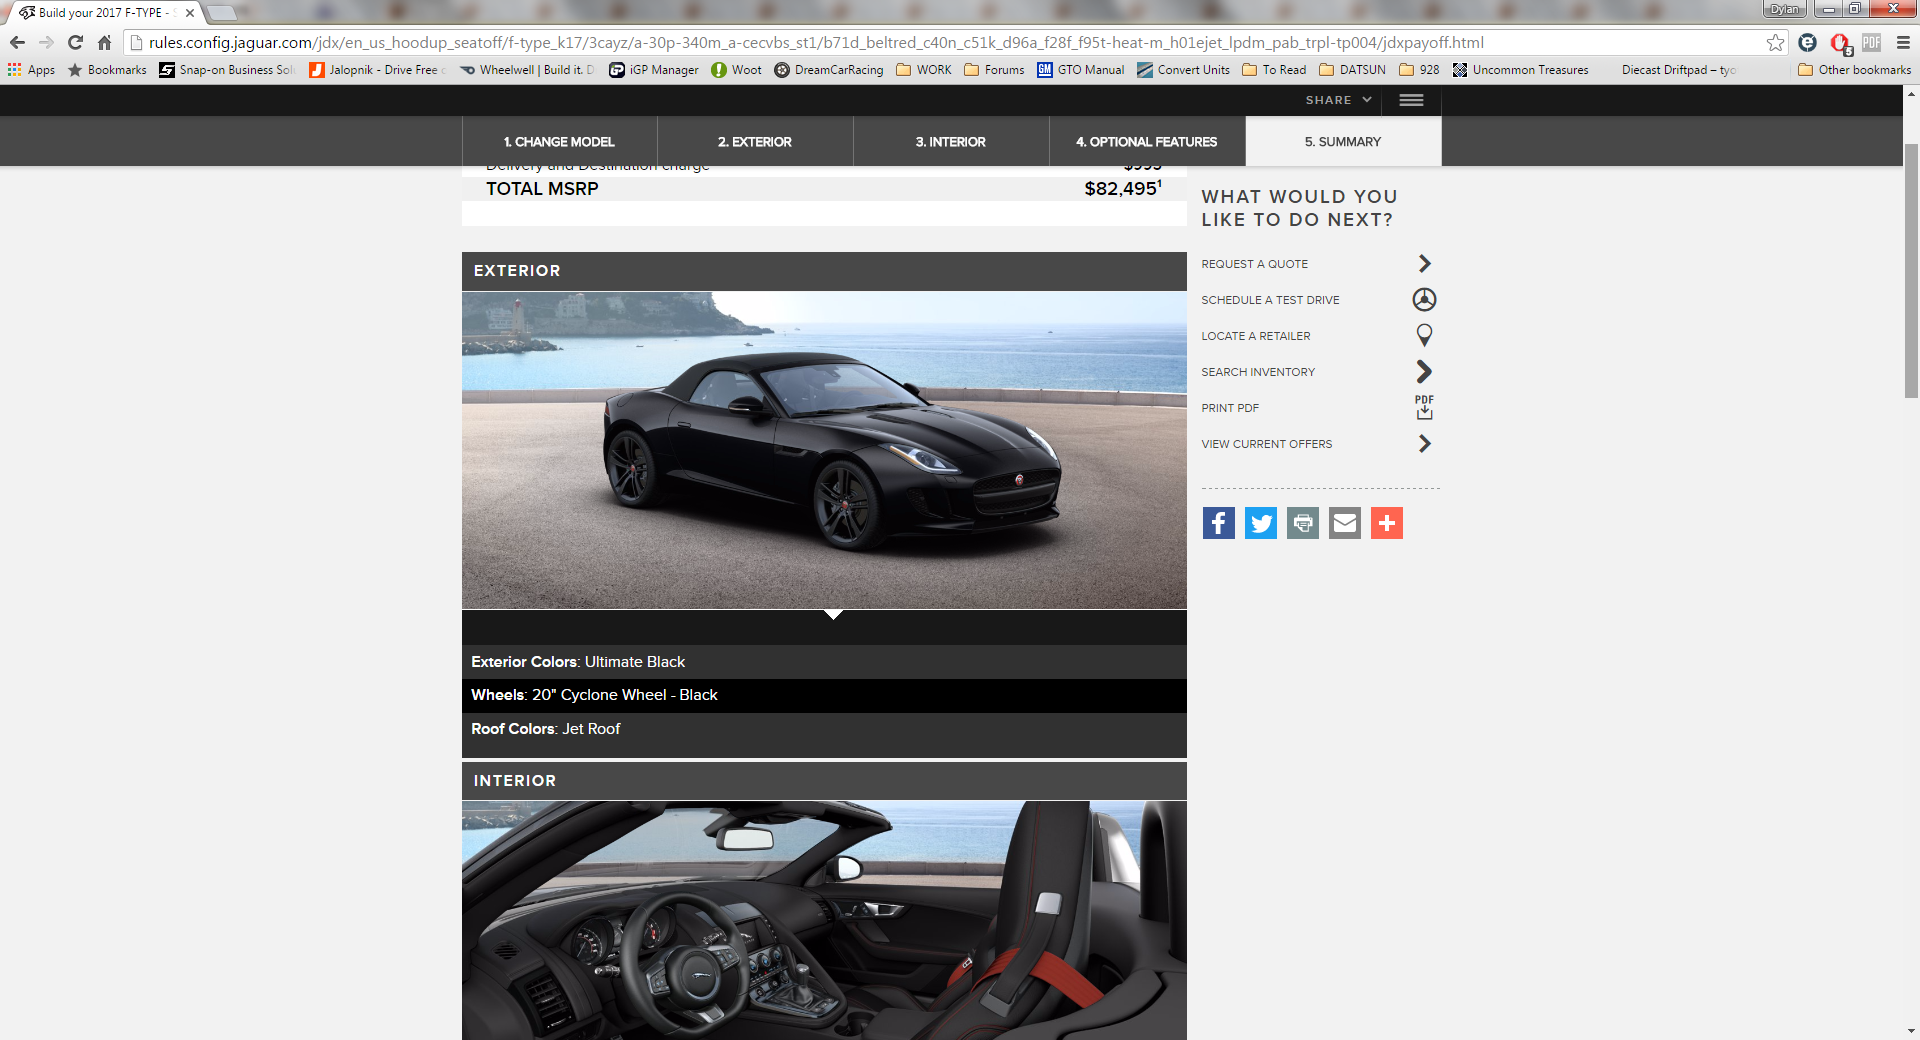Click the print share icon
The image size is (1920, 1040).
pos(1302,523)
